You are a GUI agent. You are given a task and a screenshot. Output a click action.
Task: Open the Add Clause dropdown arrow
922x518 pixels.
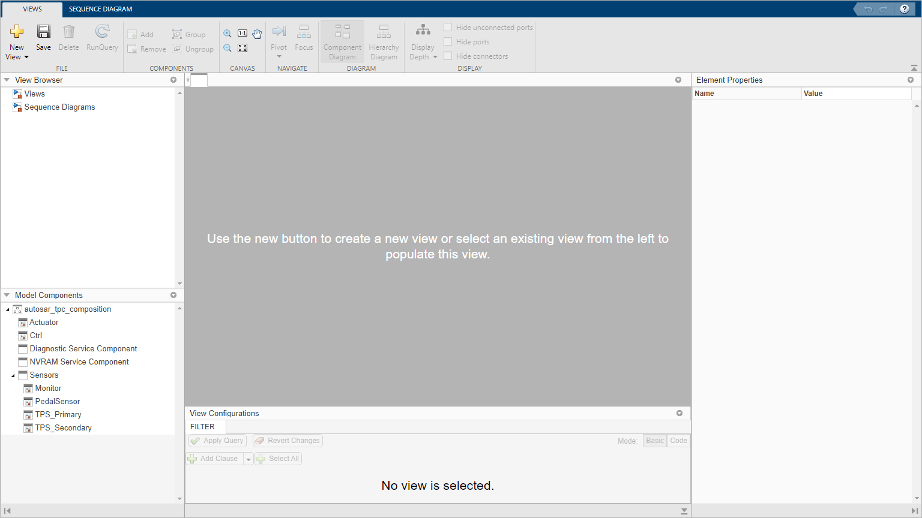pyautogui.click(x=248, y=459)
